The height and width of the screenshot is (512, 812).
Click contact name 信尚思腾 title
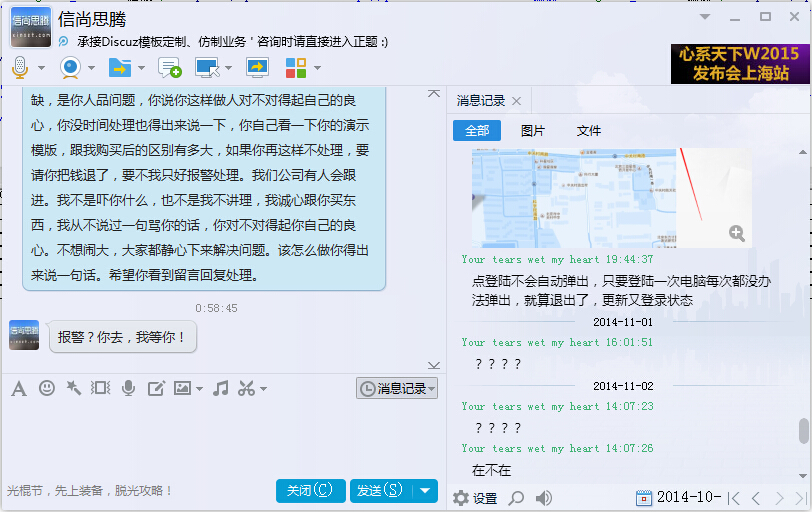tap(92, 19)
